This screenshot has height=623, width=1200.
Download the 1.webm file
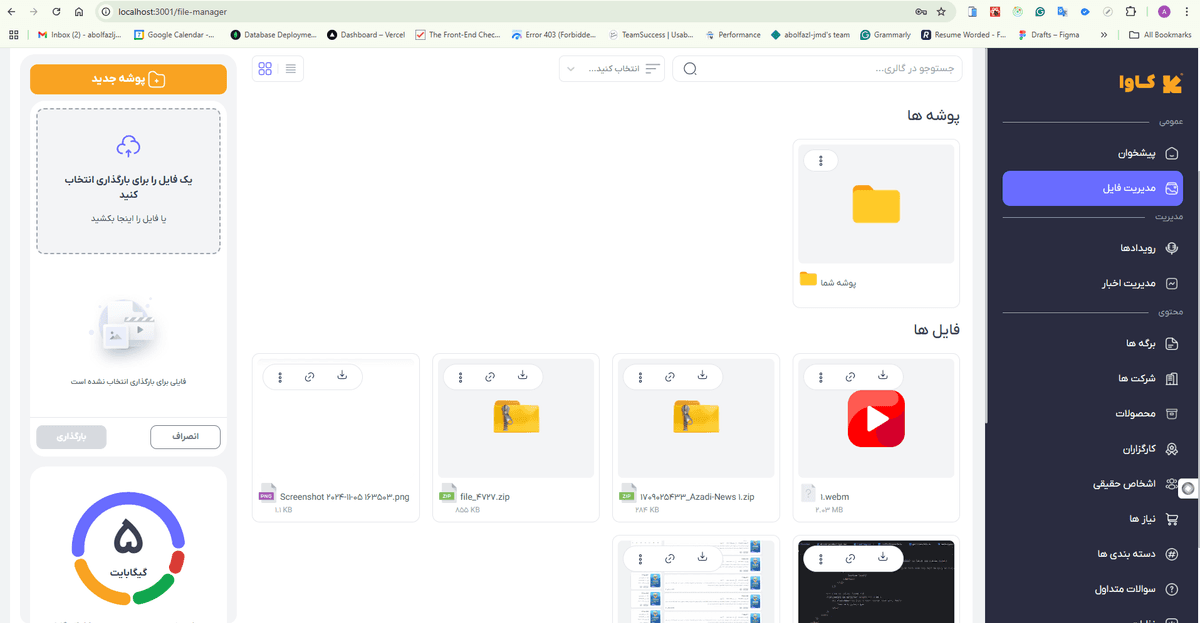point(883,376)
